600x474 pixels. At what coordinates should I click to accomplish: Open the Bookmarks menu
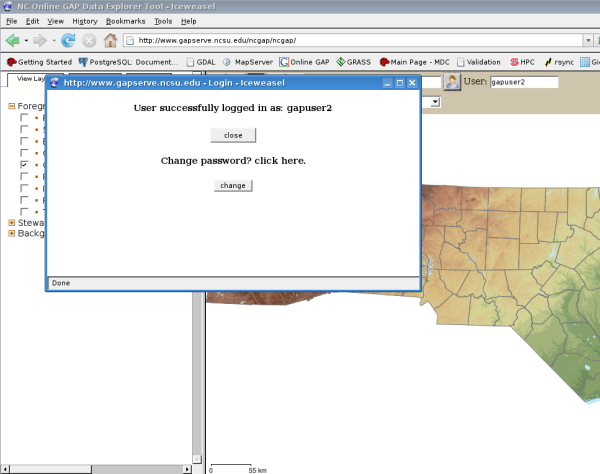coord(126,21)
